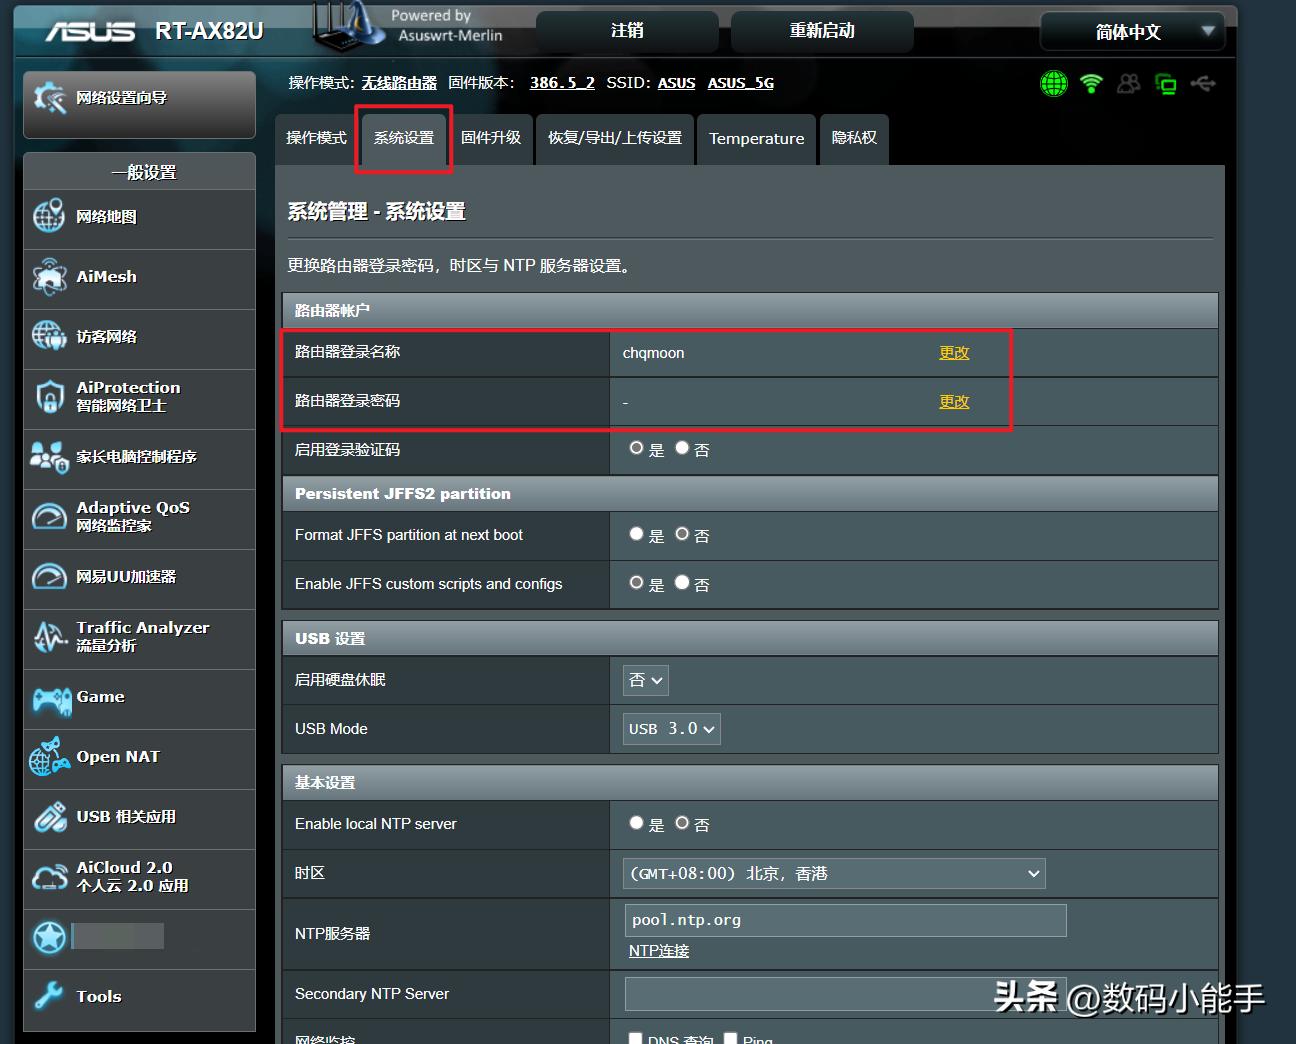Expand the 时区 timezone dropdown
1296x1044 pixels.
point(834,873)
